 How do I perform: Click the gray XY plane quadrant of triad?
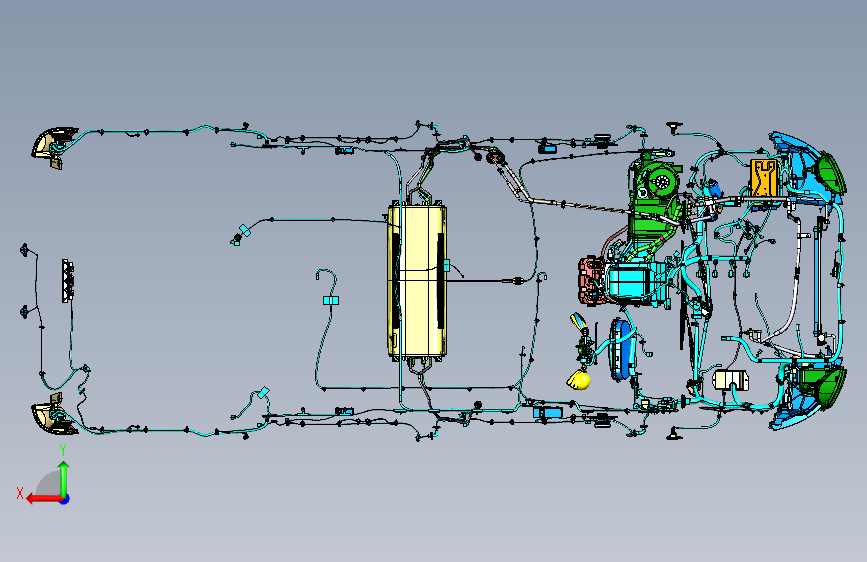(49, 484)
